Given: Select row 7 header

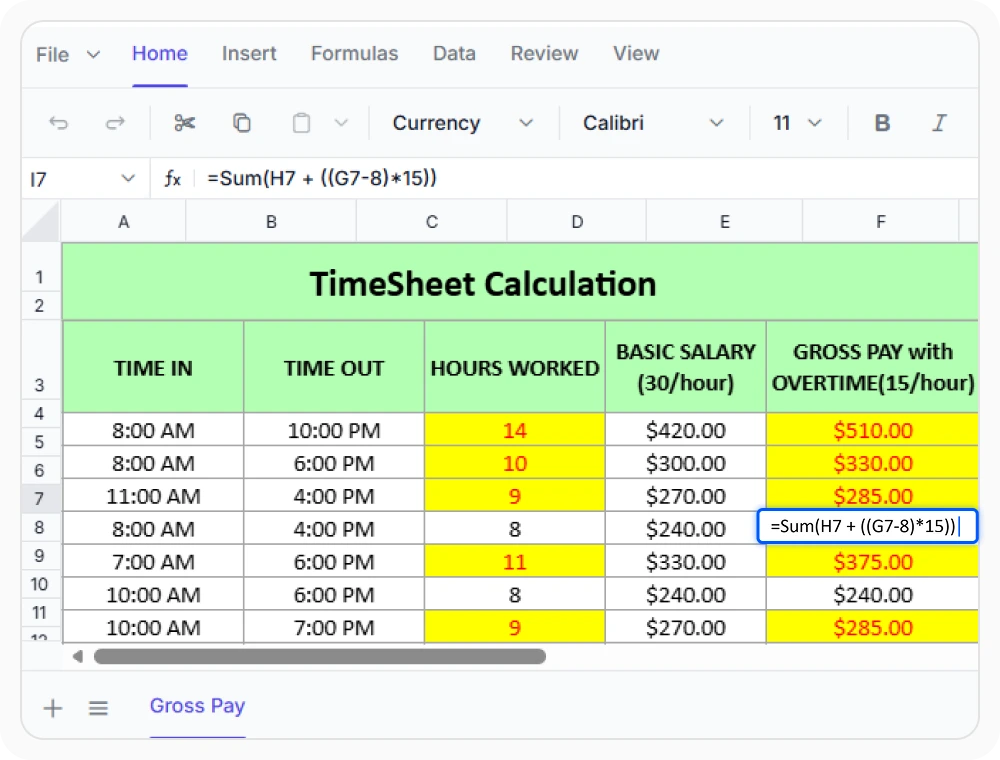Looking at the screenshot, I should coord(40,498).
